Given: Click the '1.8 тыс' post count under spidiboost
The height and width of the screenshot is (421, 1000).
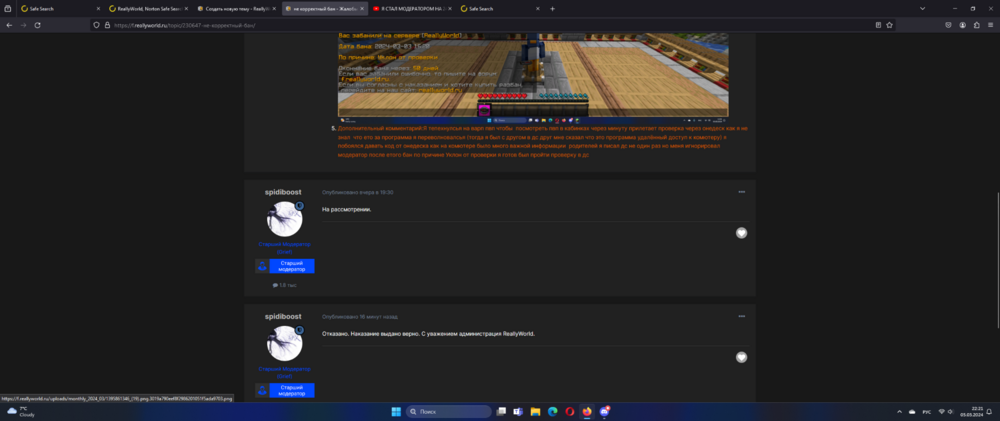Looking at the screenshot, I should point(284,285).
